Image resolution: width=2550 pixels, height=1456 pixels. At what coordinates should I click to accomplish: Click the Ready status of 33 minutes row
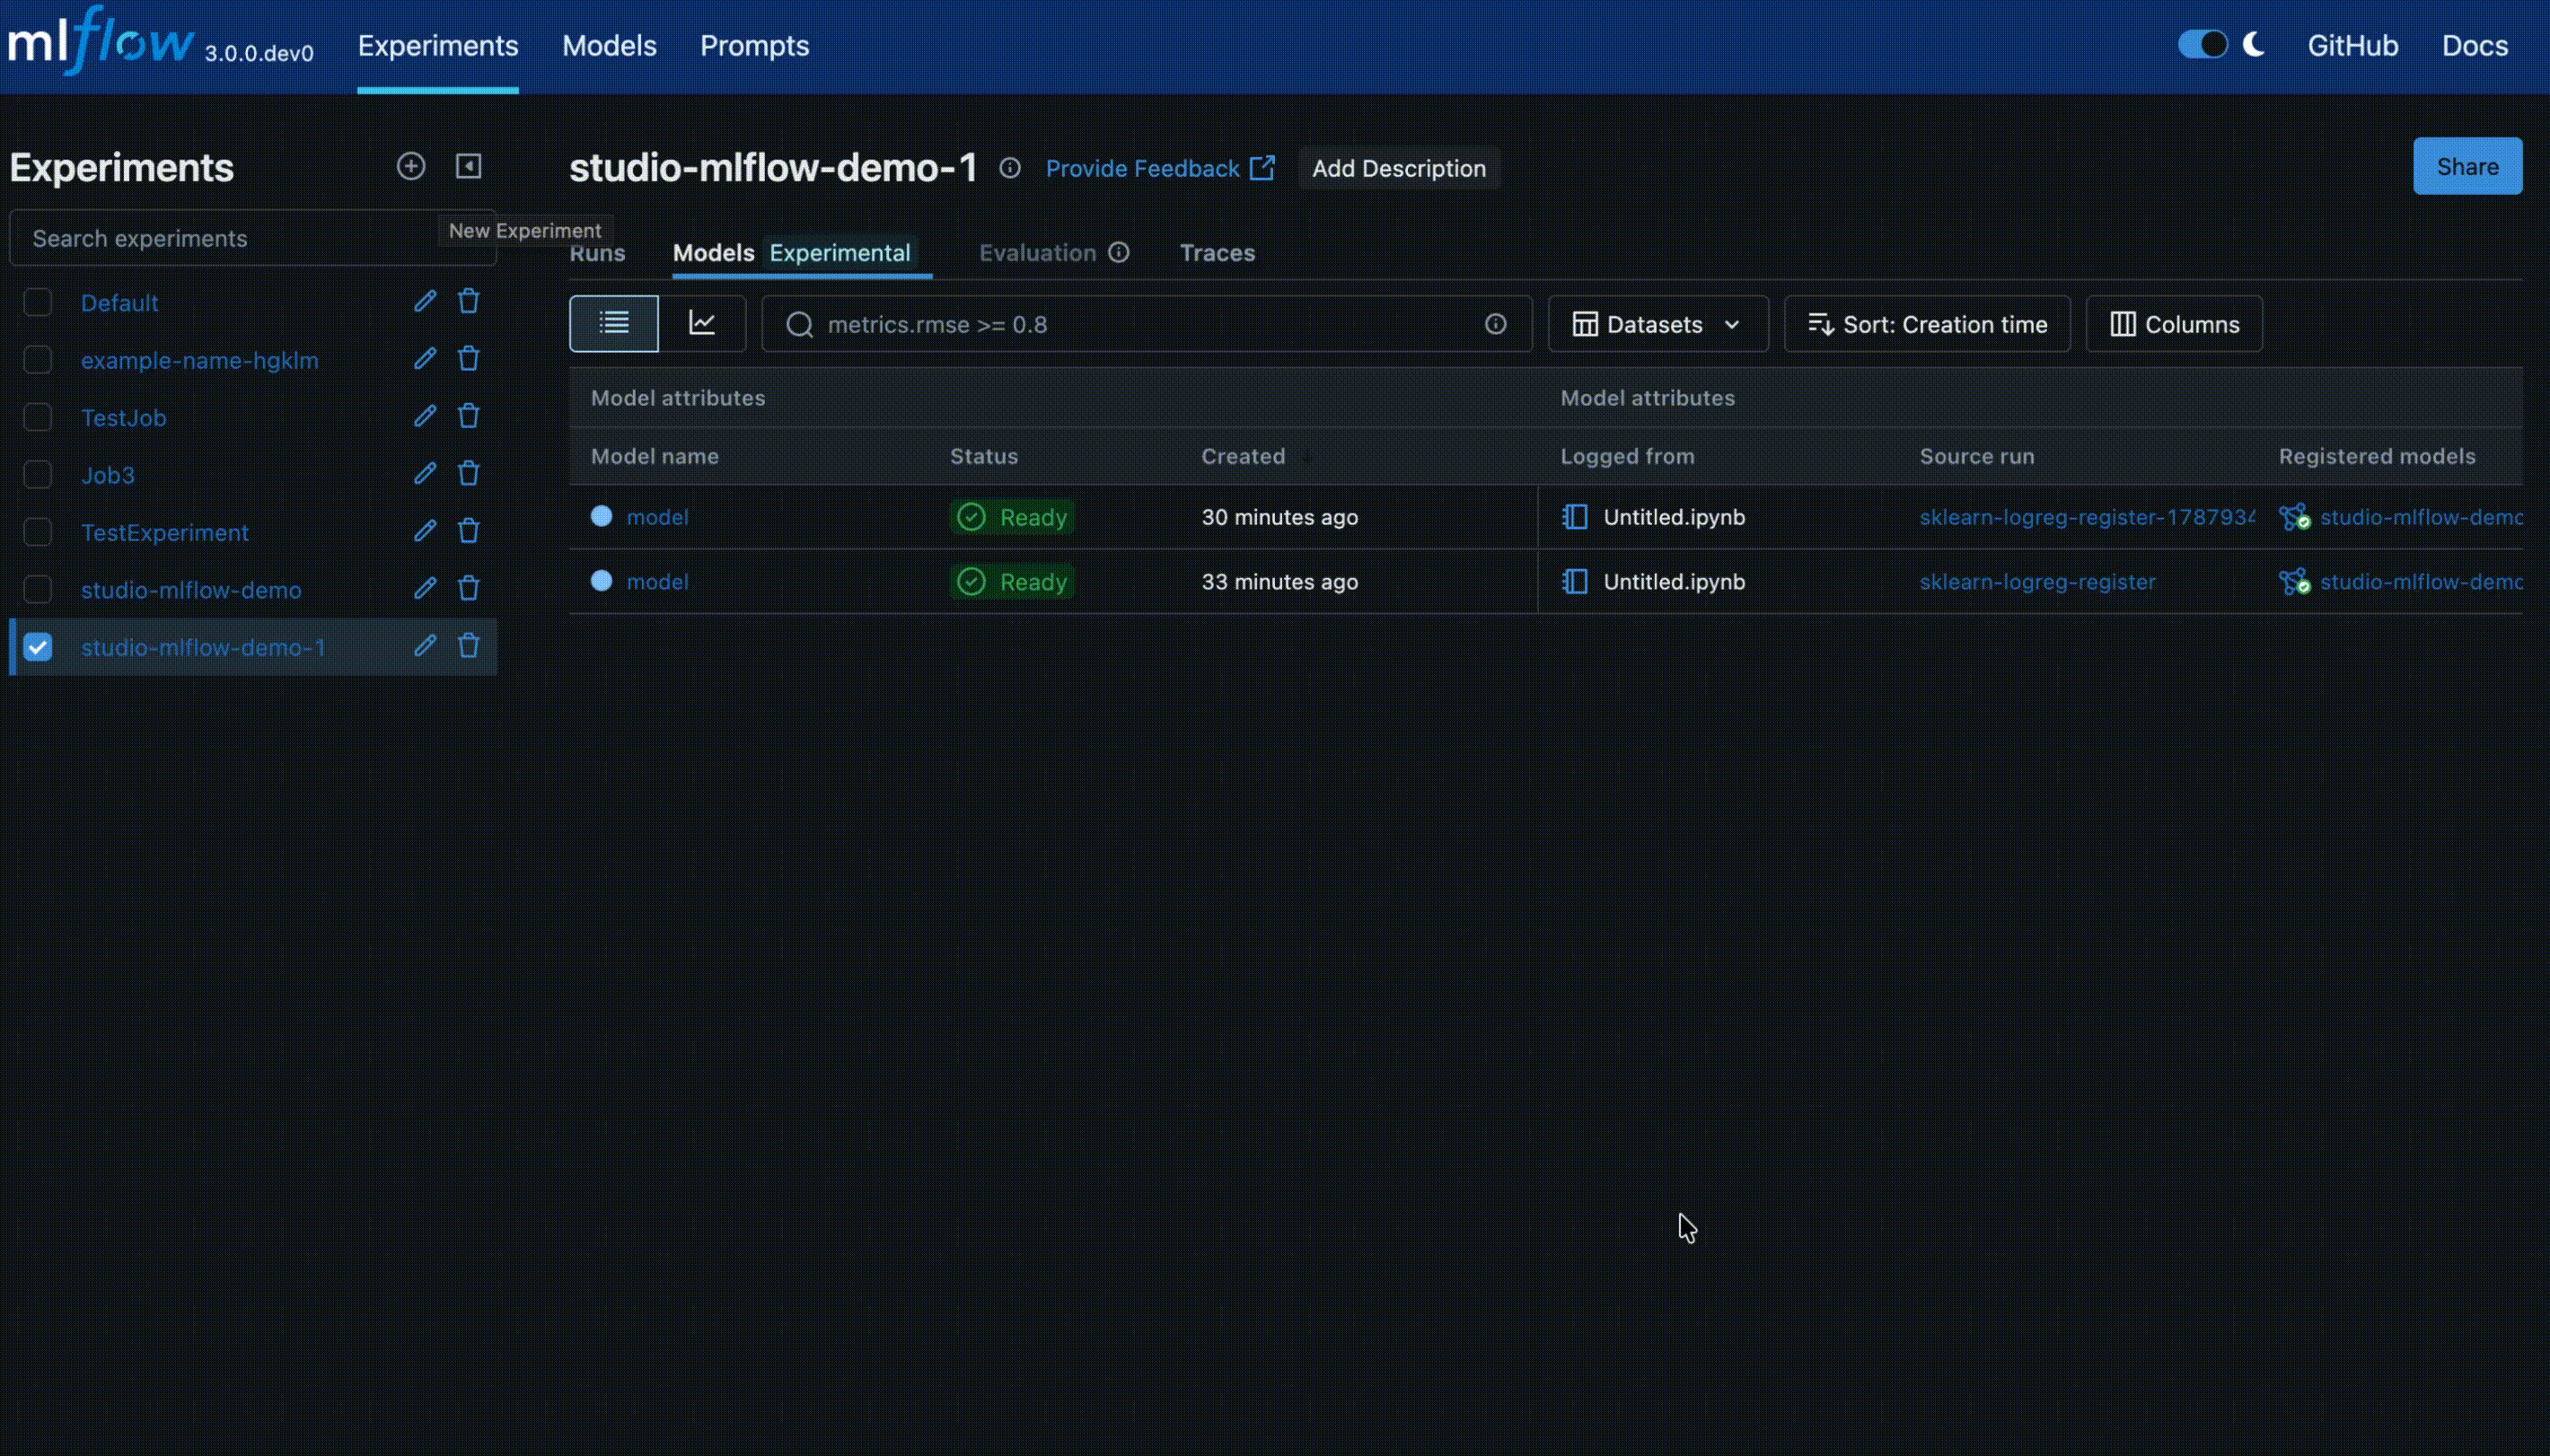pos(1012,582)
